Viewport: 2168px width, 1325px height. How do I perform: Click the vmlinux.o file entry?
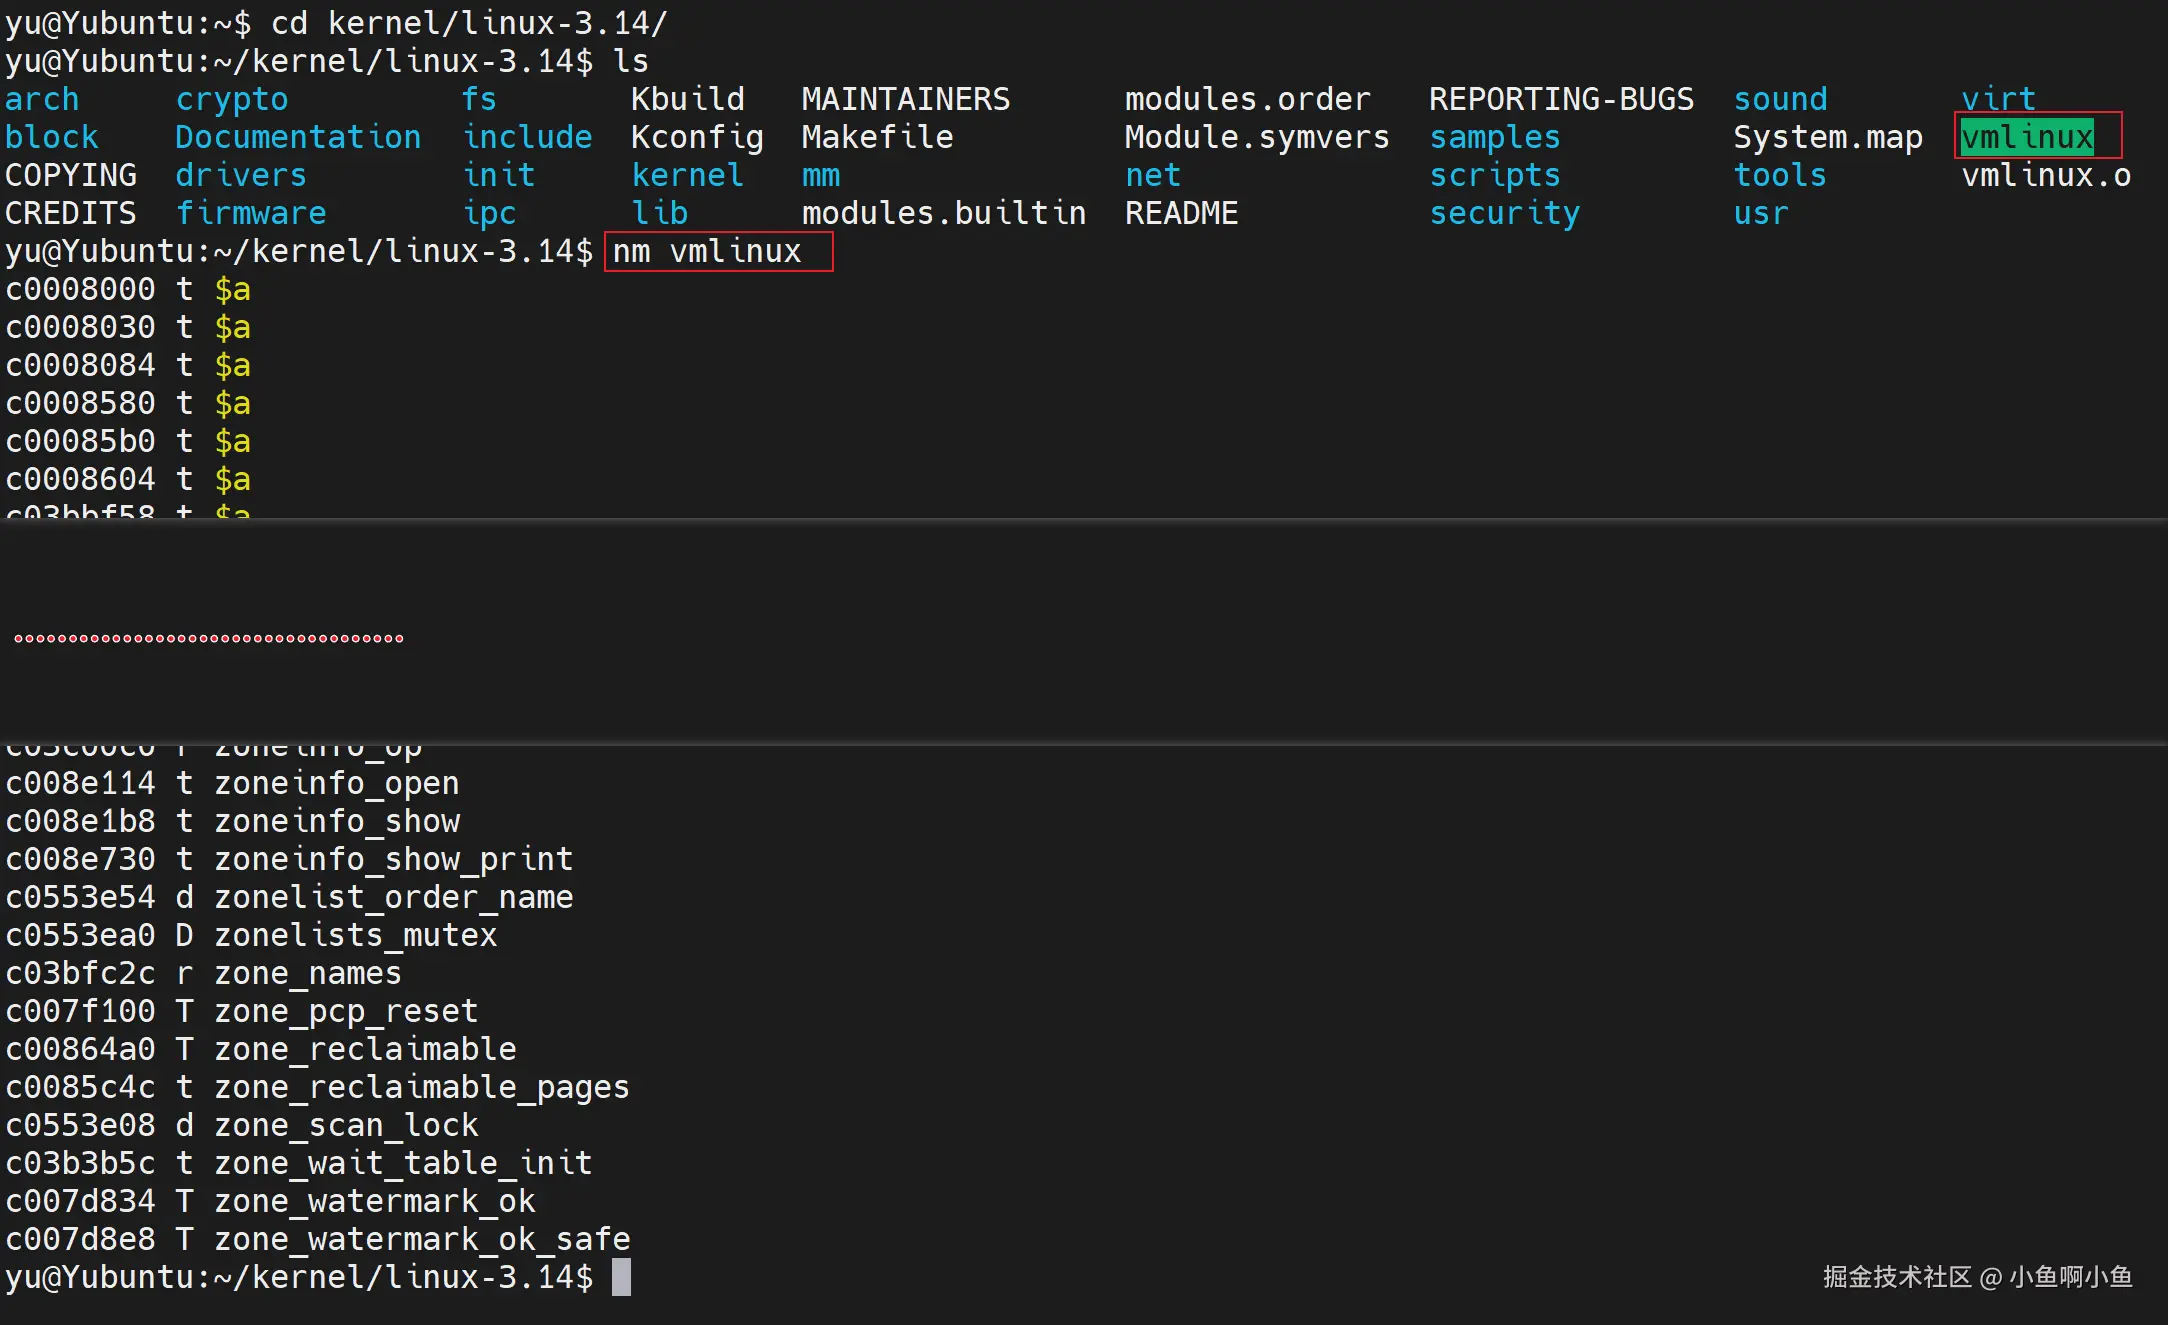click(x=2045, y=175)
